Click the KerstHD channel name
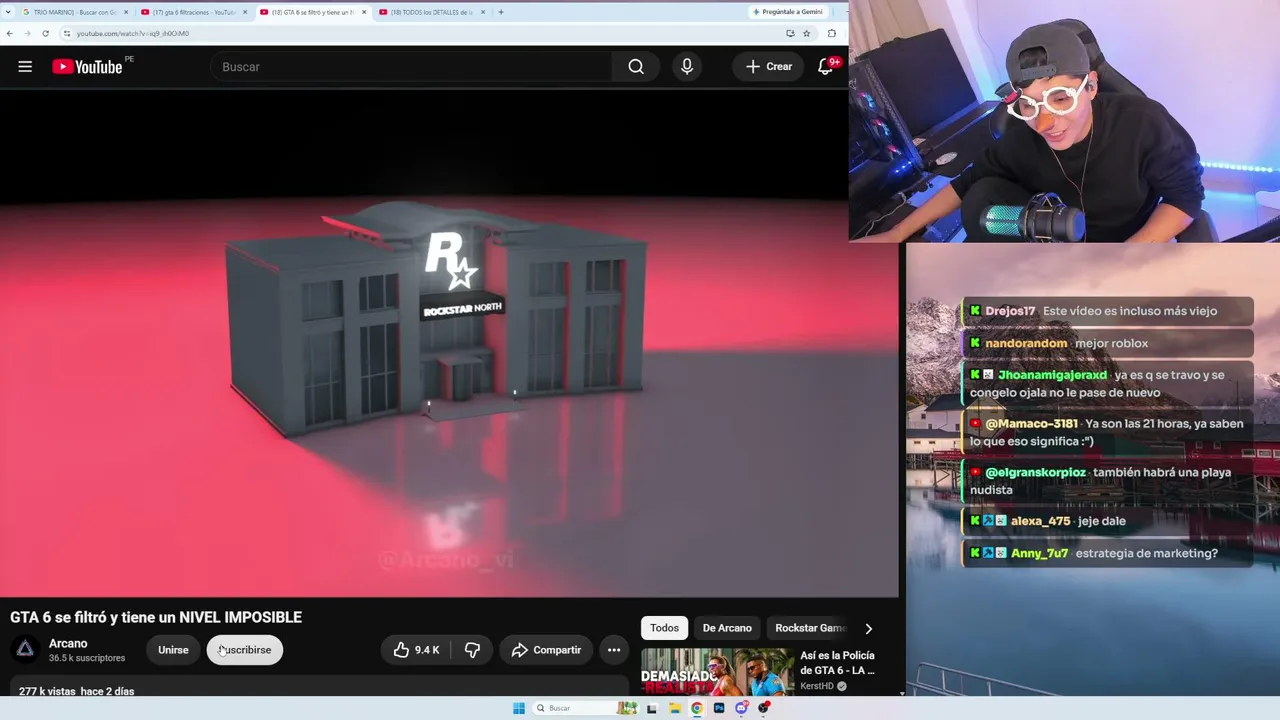 (x=817, y=687)
